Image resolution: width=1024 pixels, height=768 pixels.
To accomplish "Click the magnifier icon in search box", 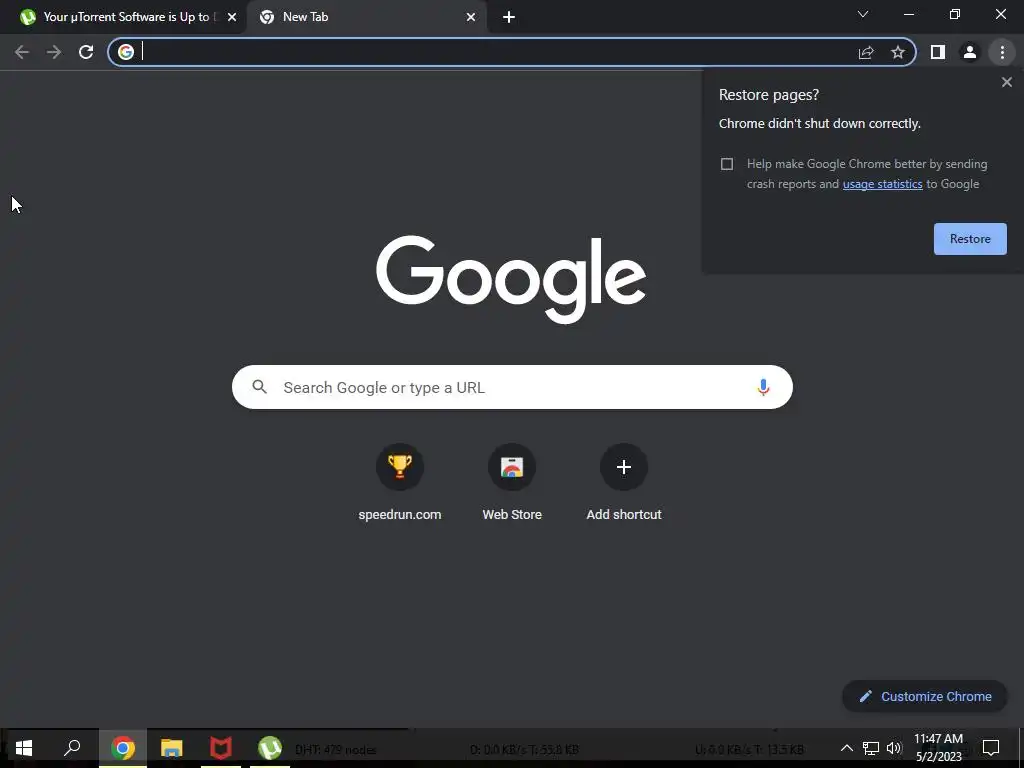I will point(260,387).
